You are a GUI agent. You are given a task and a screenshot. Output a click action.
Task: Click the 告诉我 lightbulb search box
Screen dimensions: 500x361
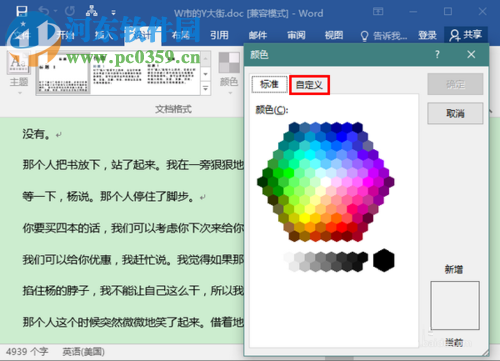click(384, 35)
